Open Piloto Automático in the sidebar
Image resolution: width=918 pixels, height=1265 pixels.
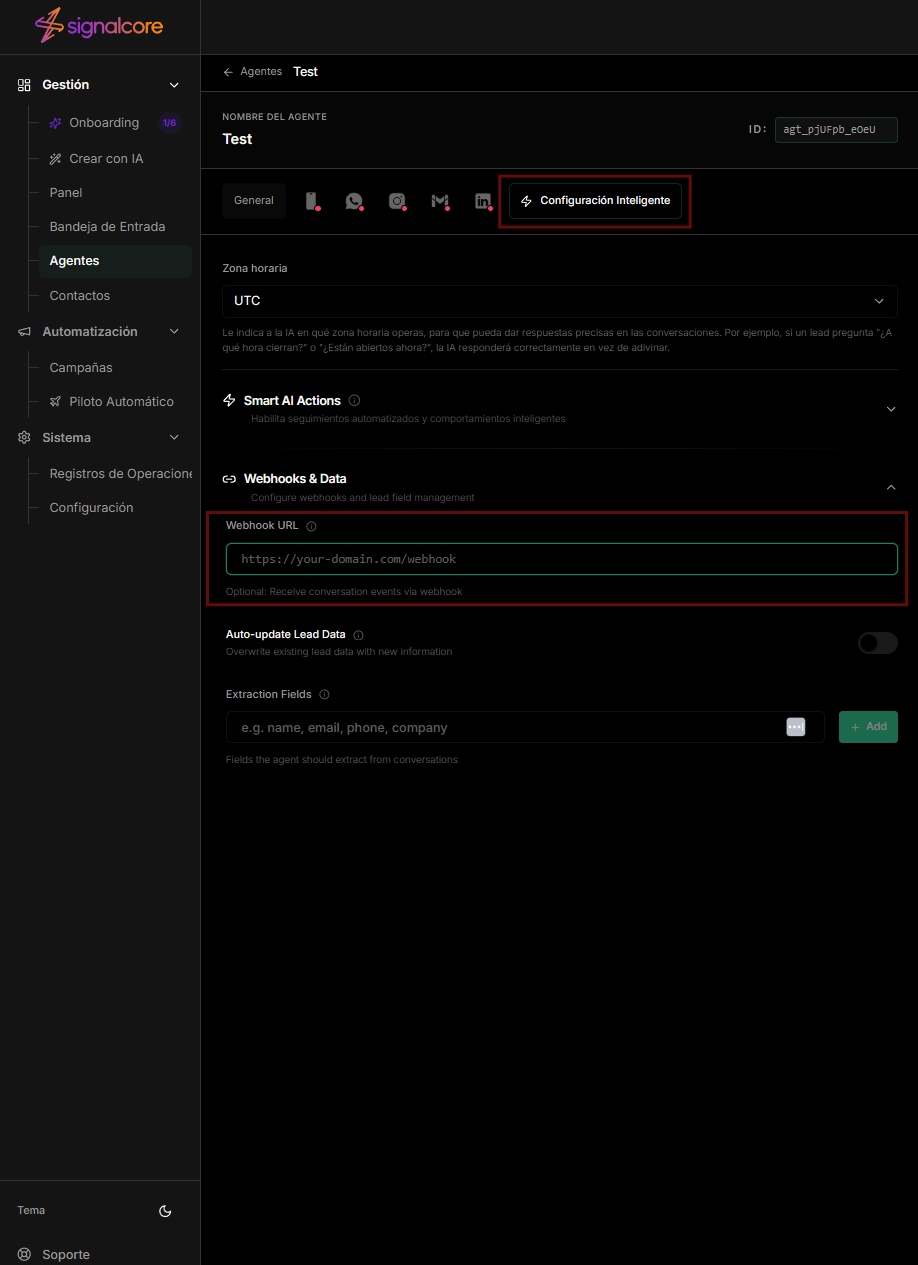121,402
